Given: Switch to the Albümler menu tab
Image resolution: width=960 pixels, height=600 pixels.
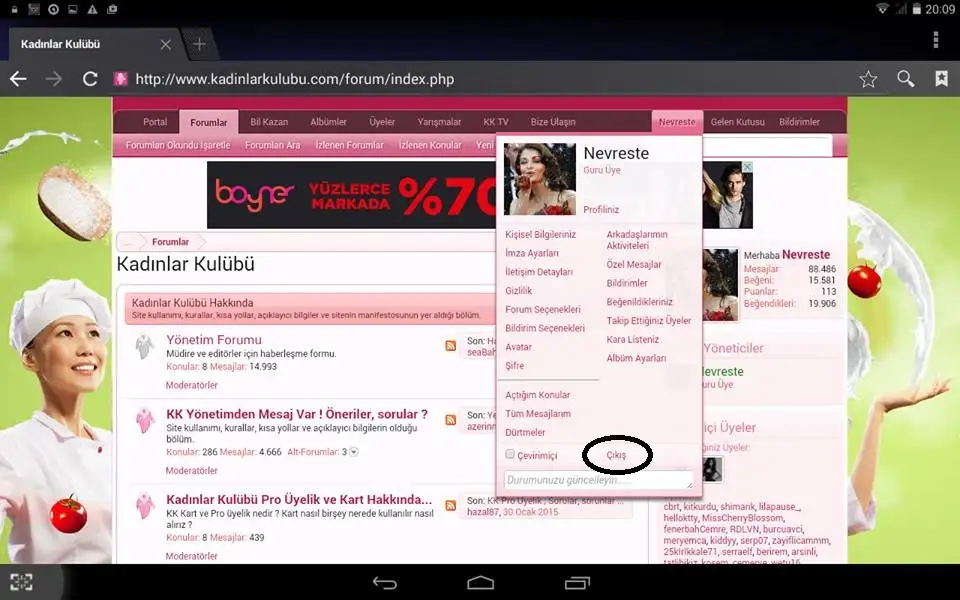Looking at the screenshot, I should tap(328, 121).
